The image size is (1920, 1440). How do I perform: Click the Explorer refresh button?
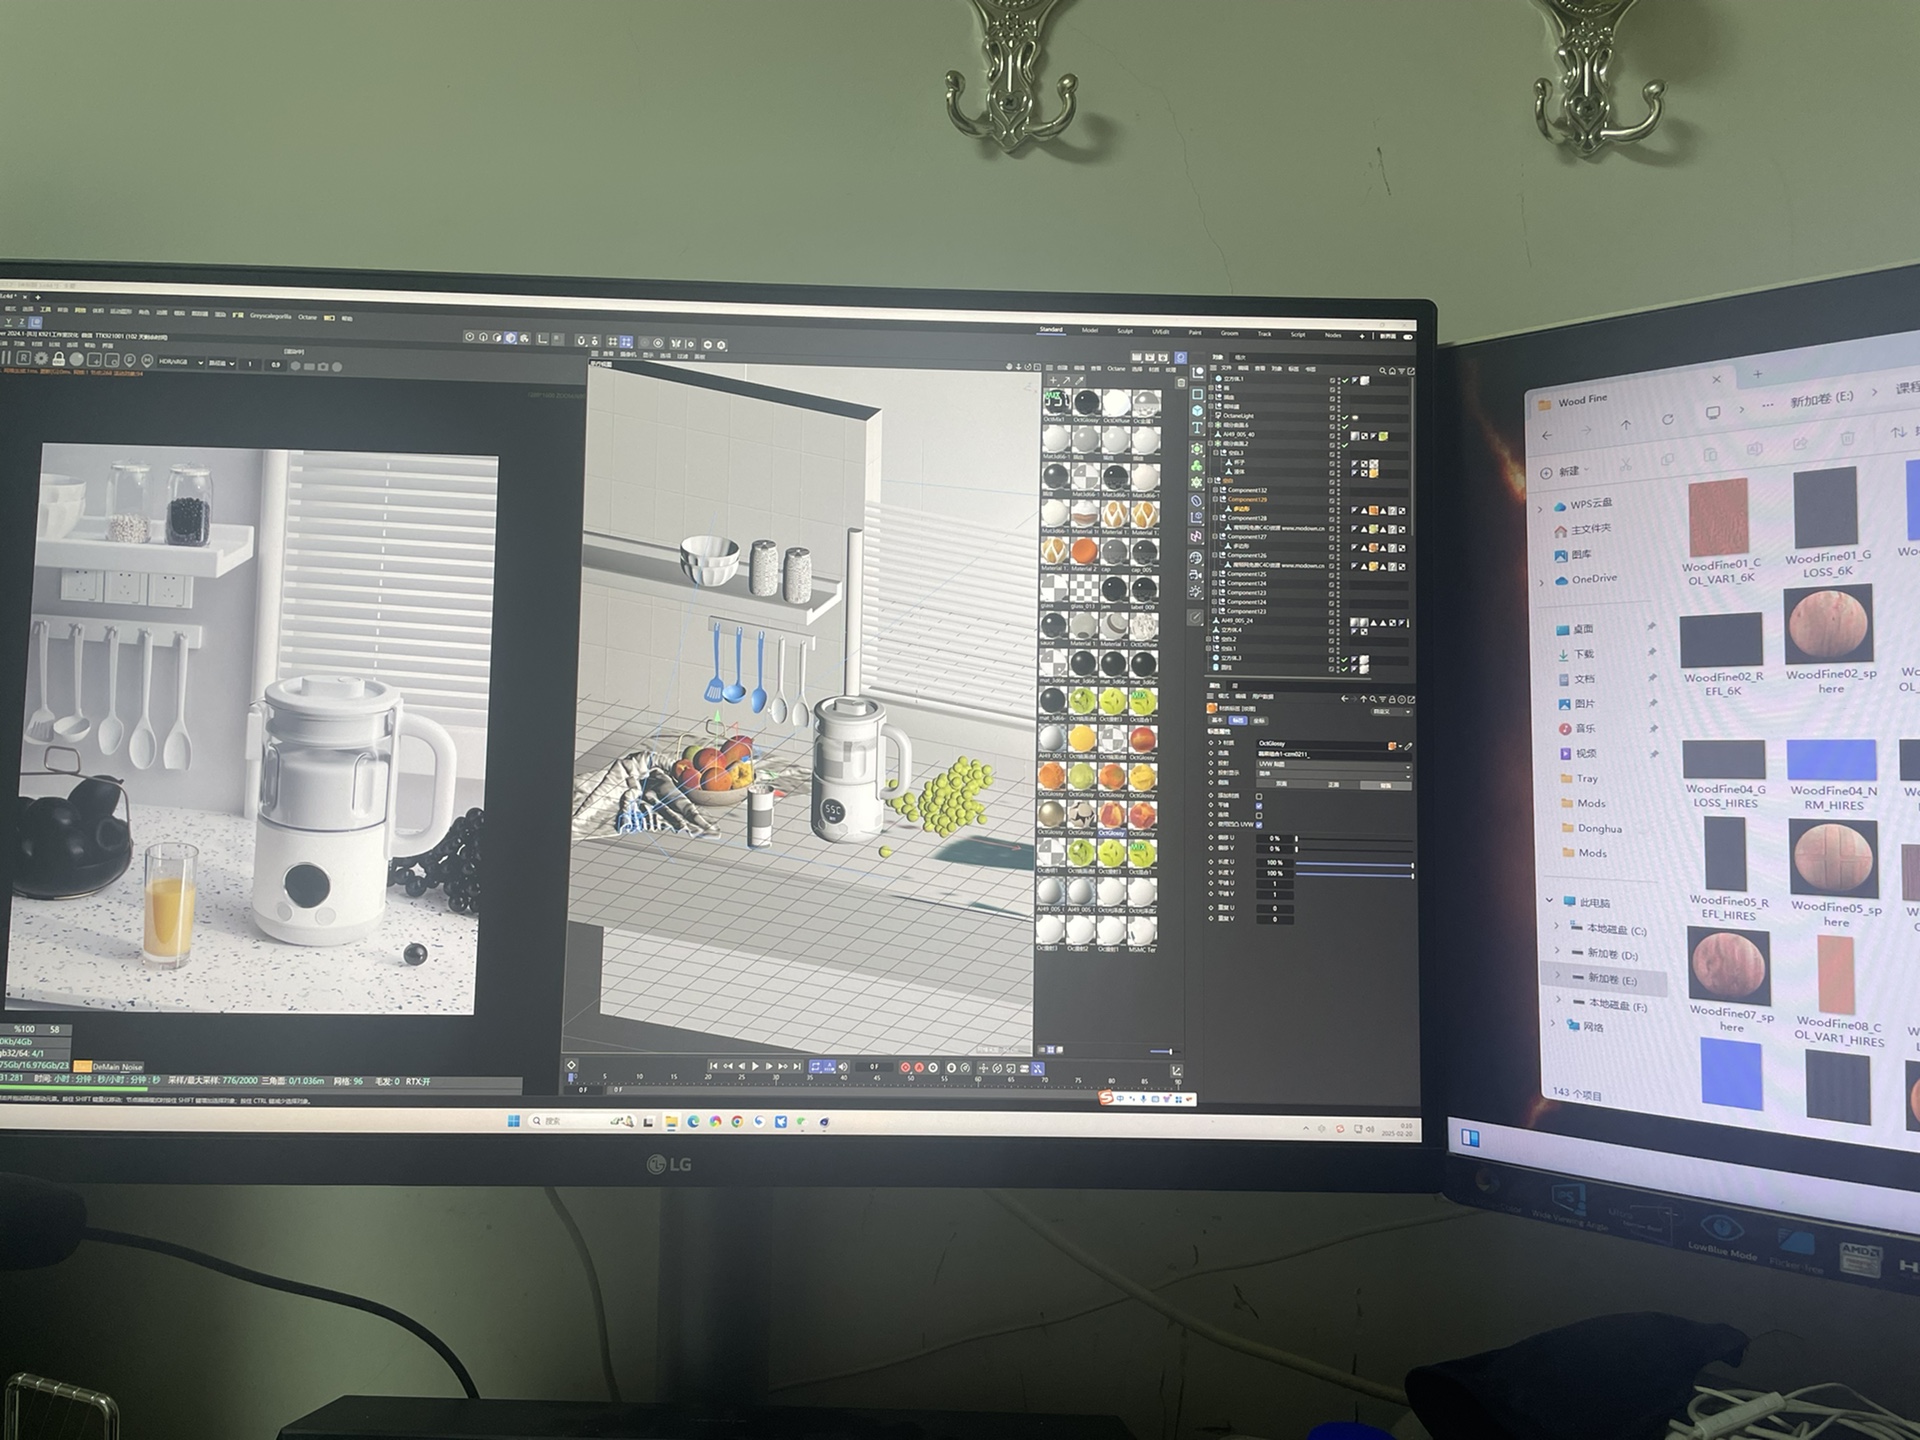click(1668, 419)
